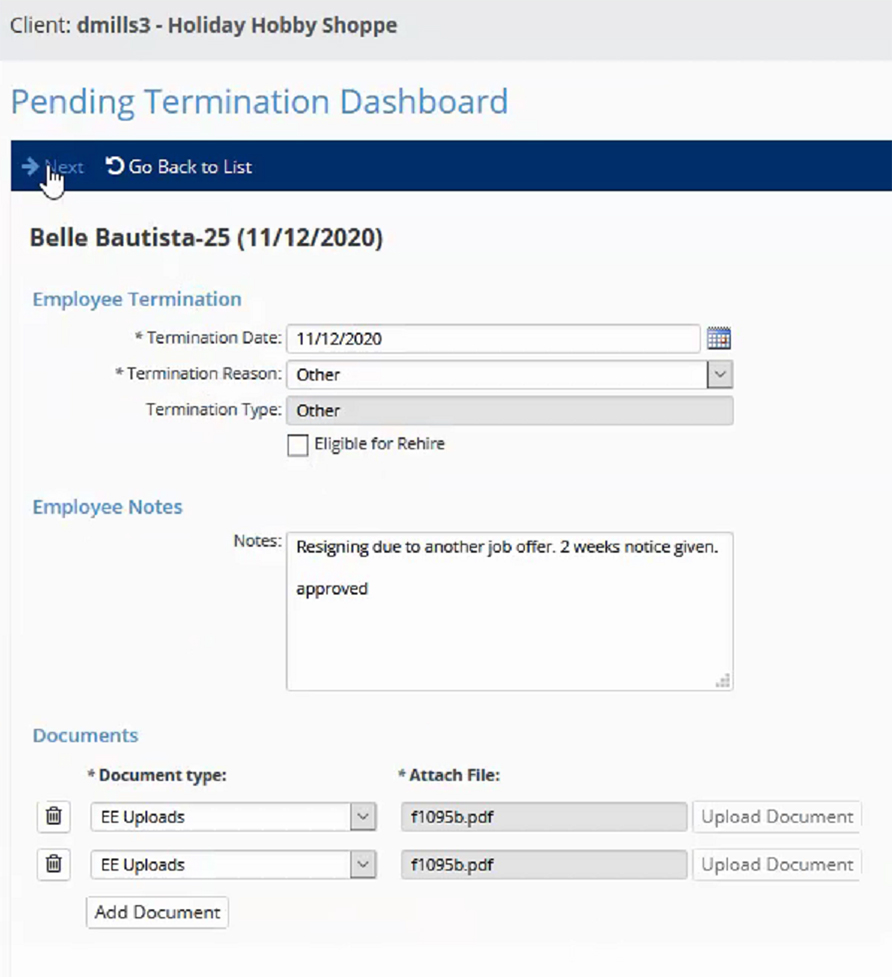
Task: Enable the Eligible for Rehire checkbox
Action: pyautogui.click(x=298, y=446)
